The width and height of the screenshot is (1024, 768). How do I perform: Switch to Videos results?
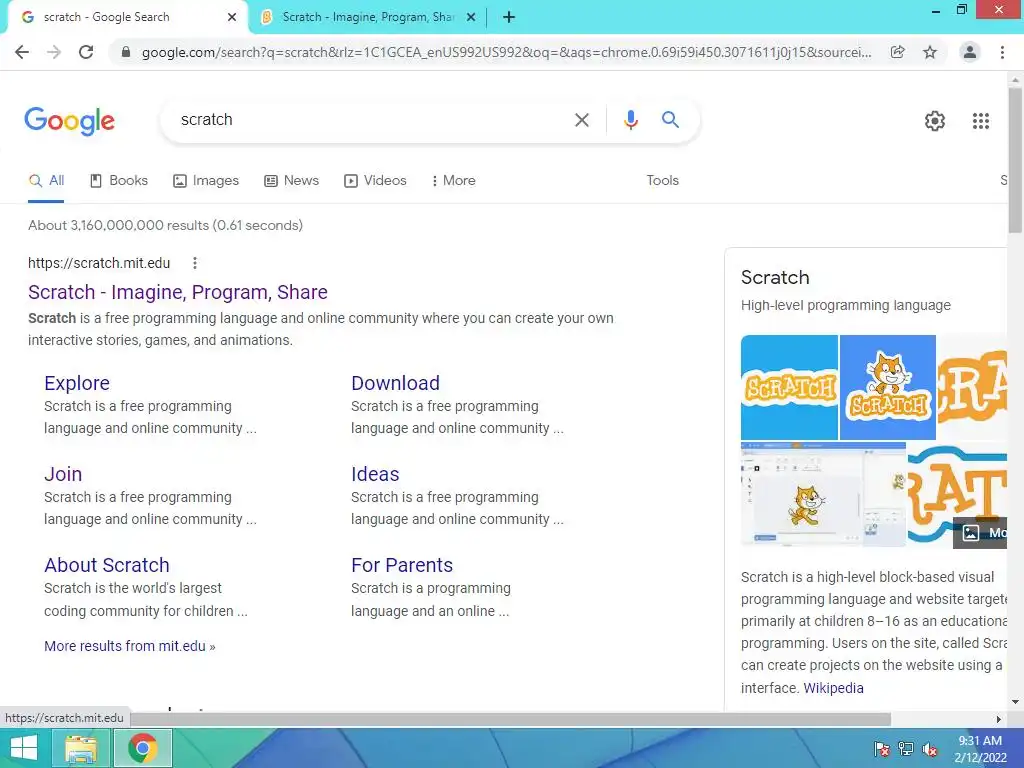coord(375,181)
